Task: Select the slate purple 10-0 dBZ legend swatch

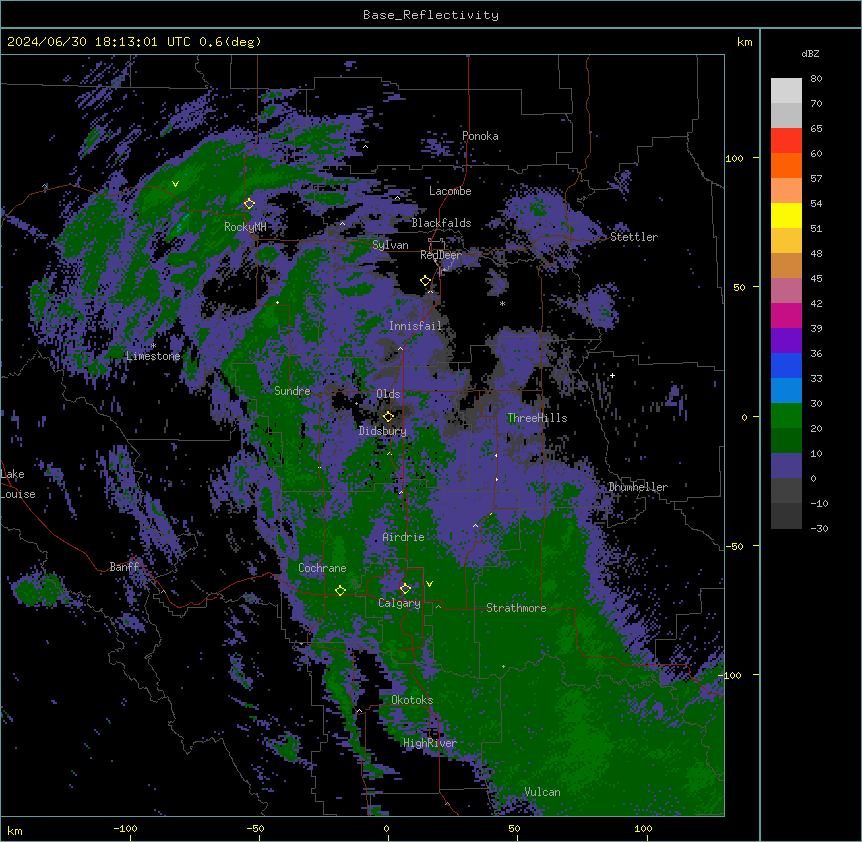Action: click(x=786, y=466)
